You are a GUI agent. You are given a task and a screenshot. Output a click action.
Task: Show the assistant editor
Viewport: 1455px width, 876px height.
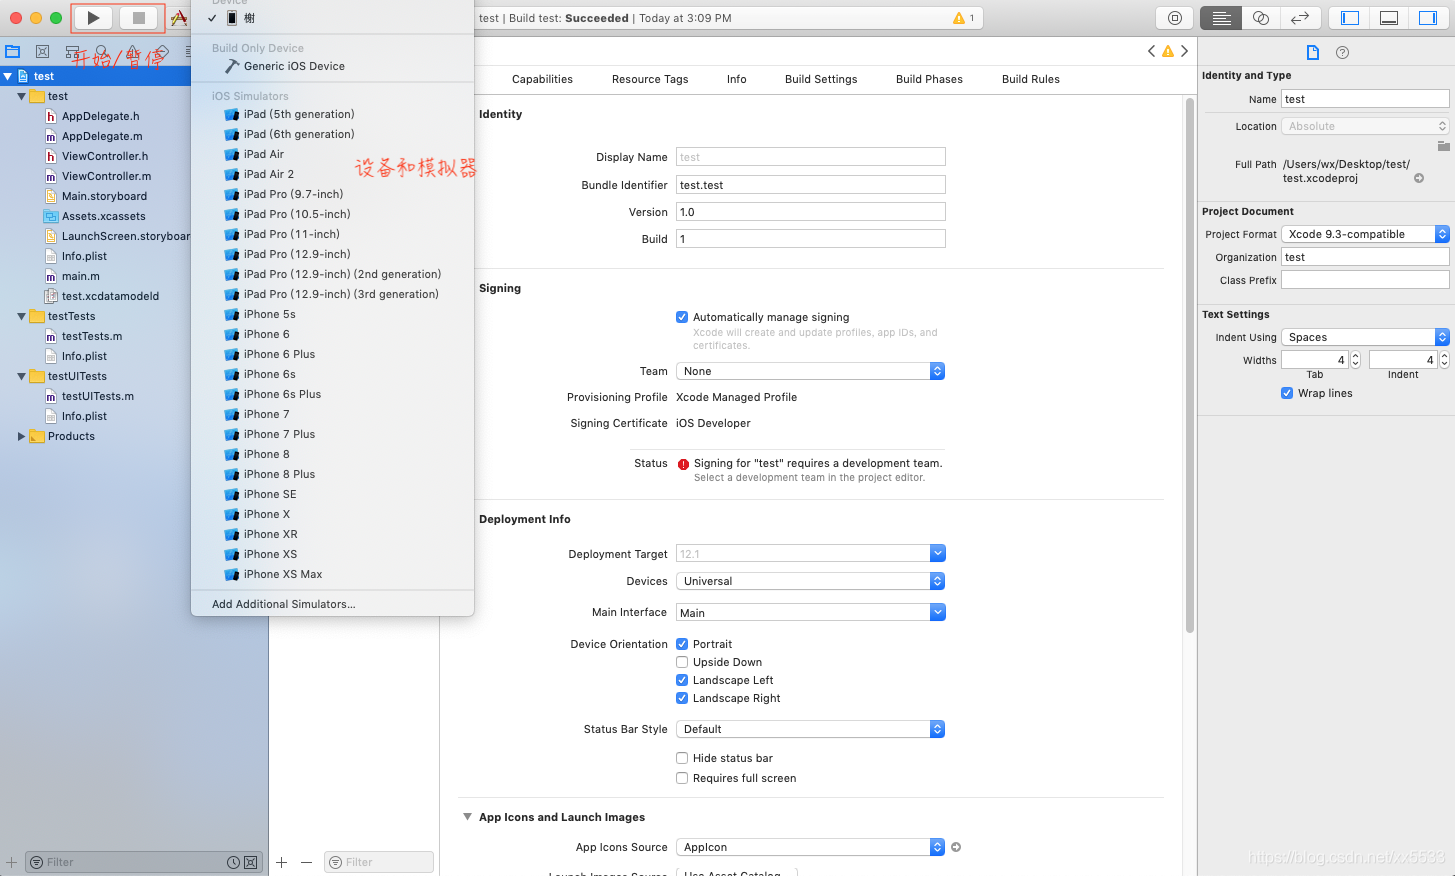pyautogui.click(x=1260, y=18)
